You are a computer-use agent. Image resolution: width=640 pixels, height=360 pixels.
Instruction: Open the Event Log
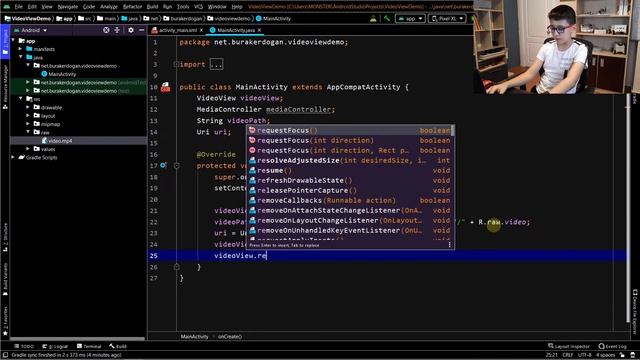[612, 346]
